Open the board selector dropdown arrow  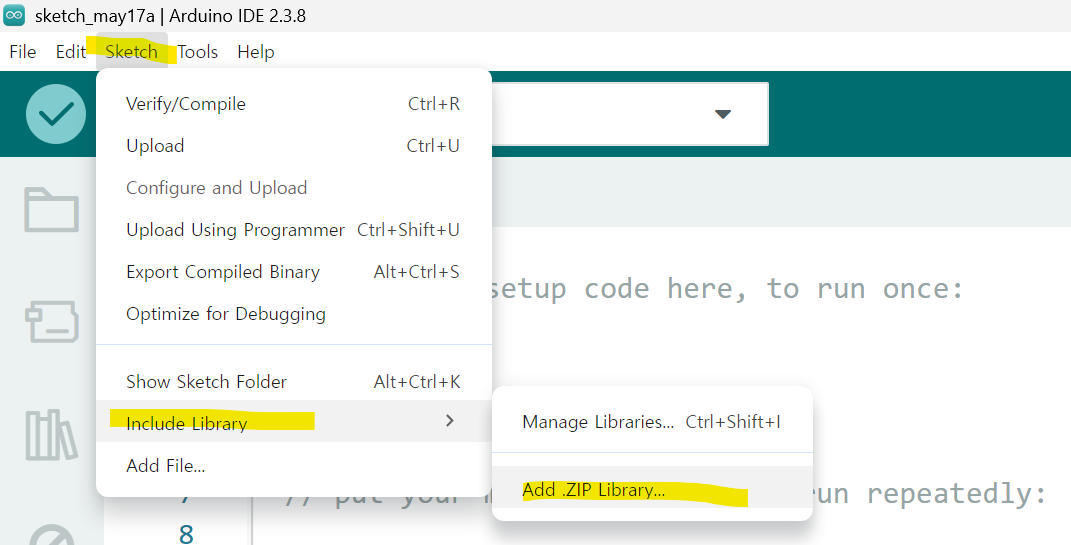click(x=723, y=114)
